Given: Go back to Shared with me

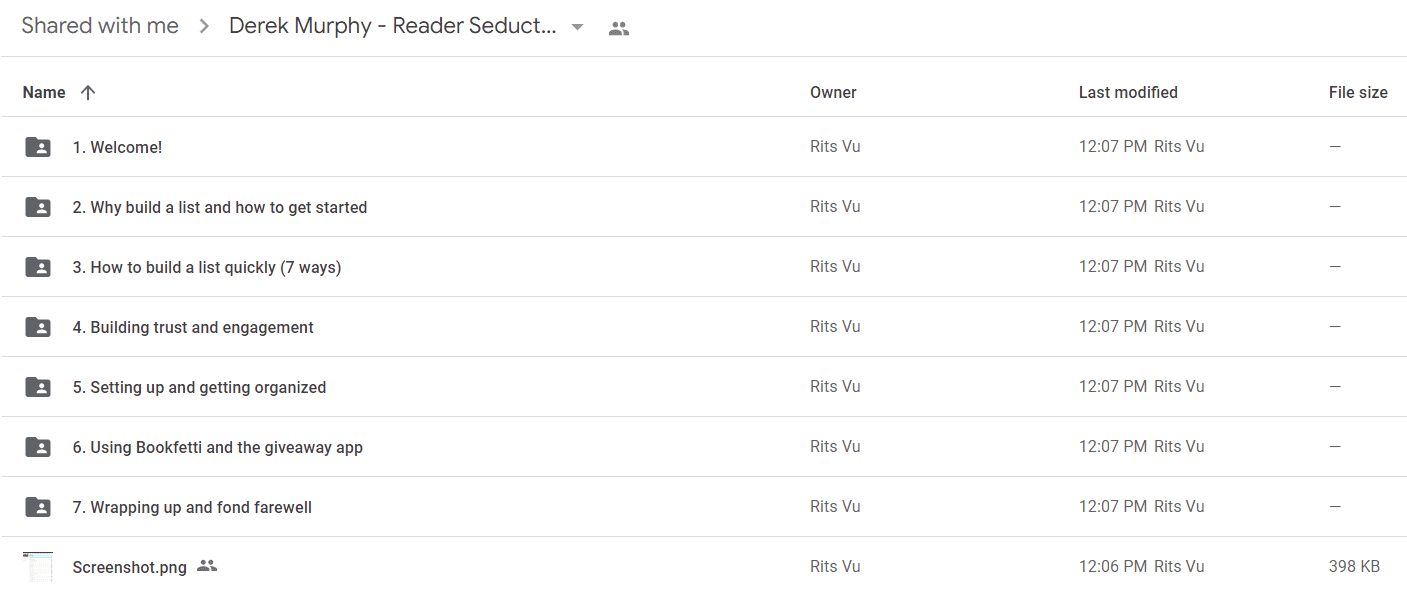Looking at the screenshot, I should coord(100,26).
